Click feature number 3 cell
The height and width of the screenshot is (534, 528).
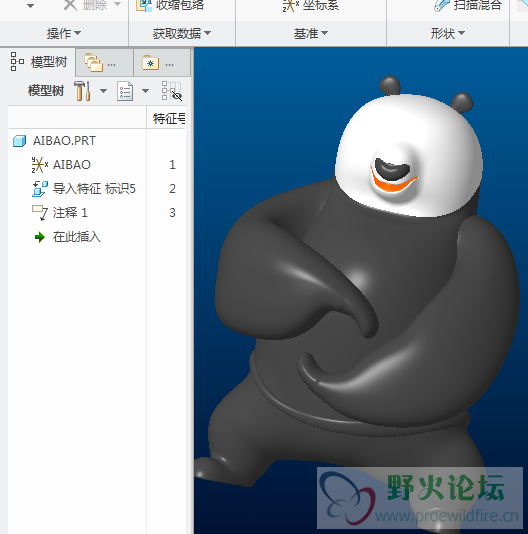point(172,213)
